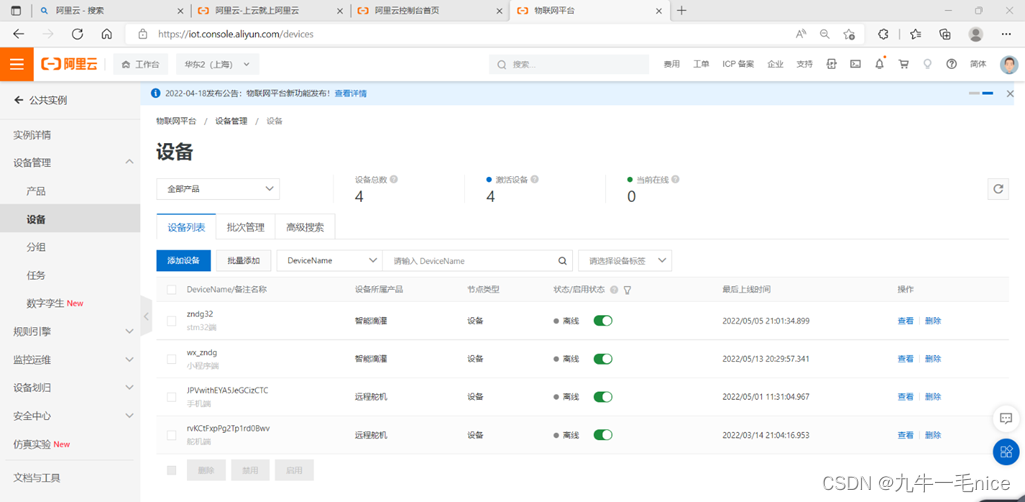Screen dimensions: 1025x502
Task: Open the user avatar in Aliyun header
Action: click(x=1009, y=64)
